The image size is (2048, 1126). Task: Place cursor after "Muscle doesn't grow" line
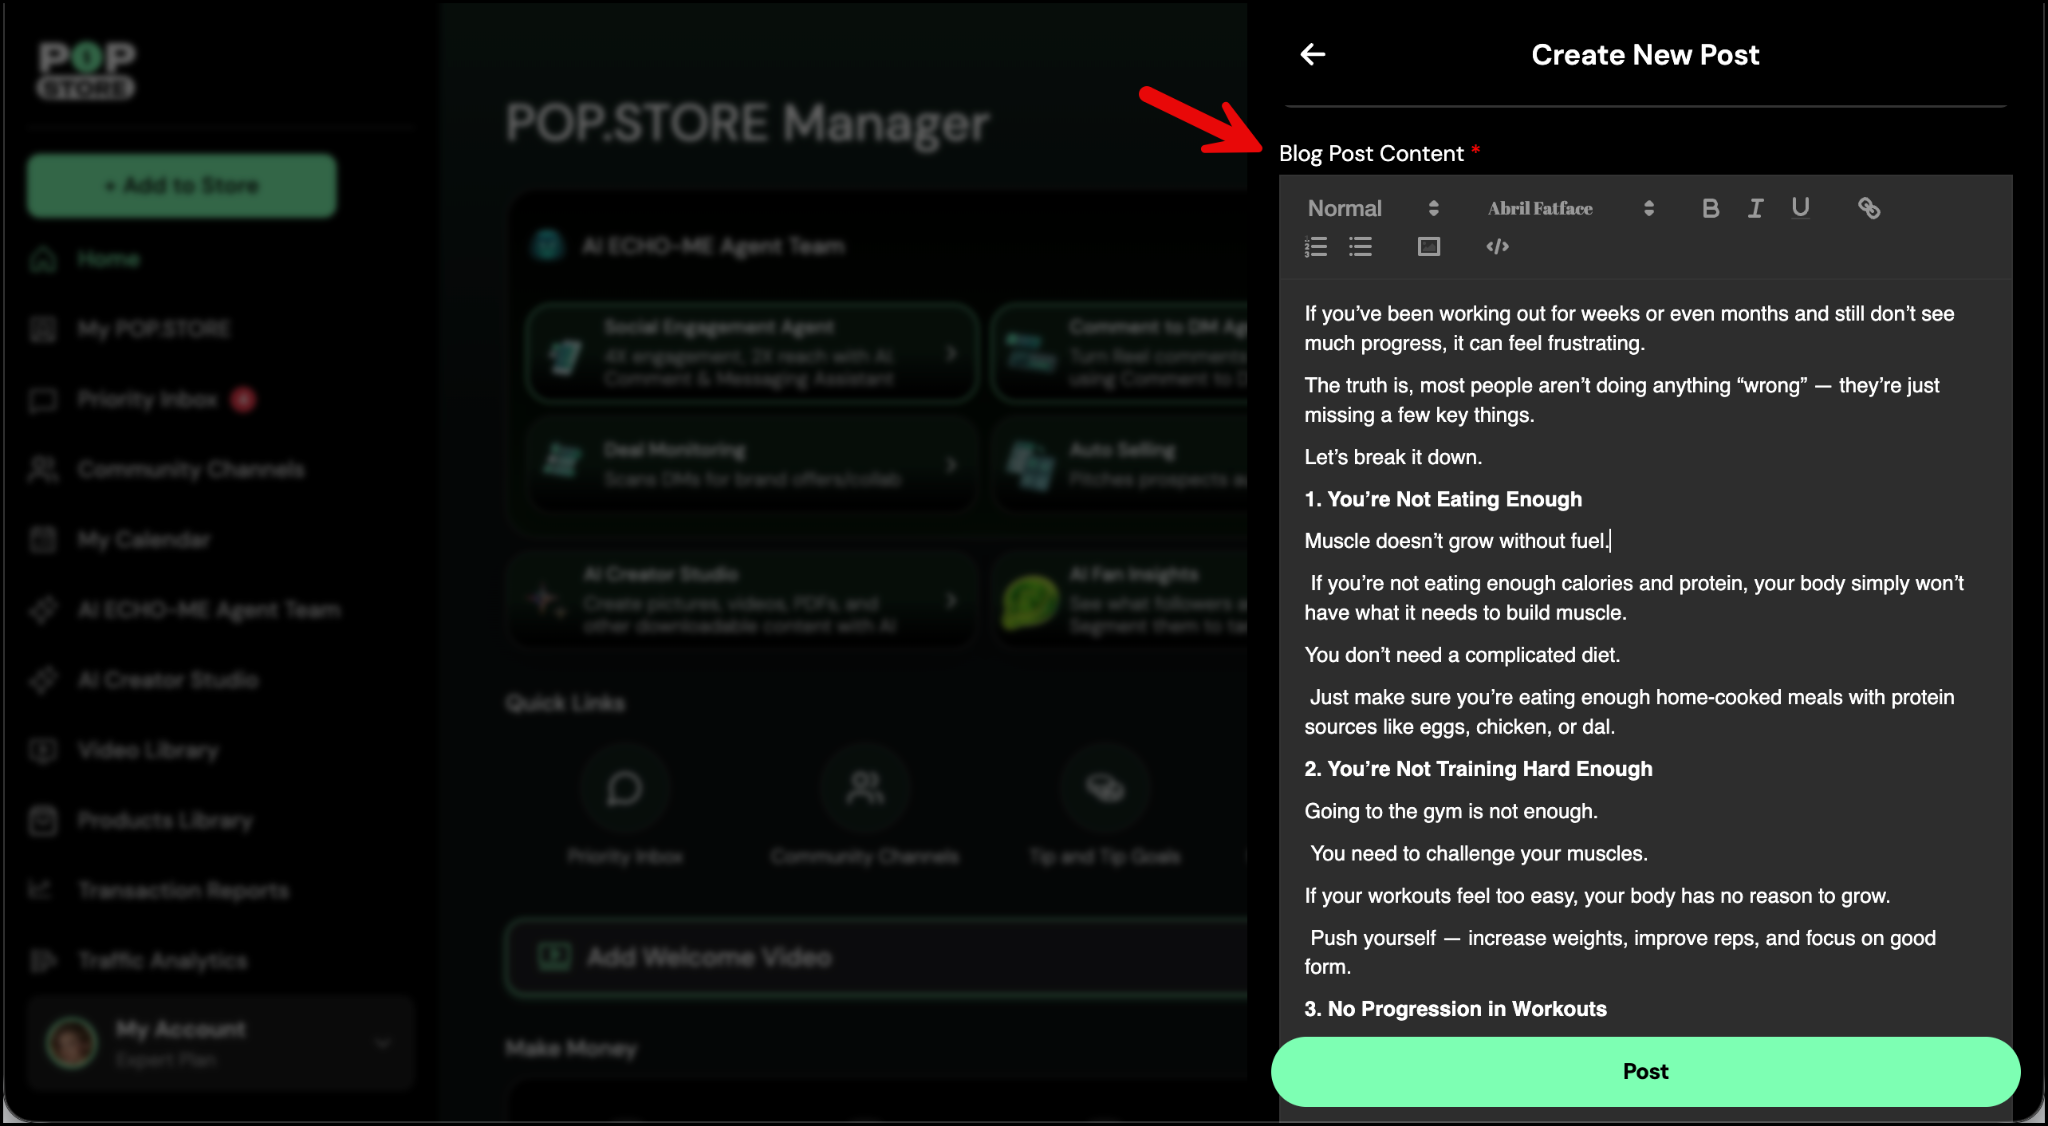pos(1610,541)
